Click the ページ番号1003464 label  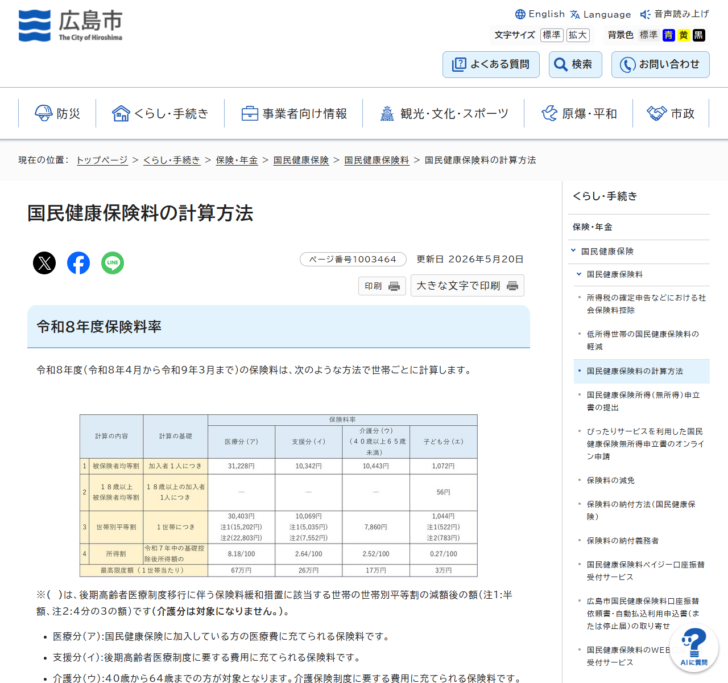coord(353,259)
